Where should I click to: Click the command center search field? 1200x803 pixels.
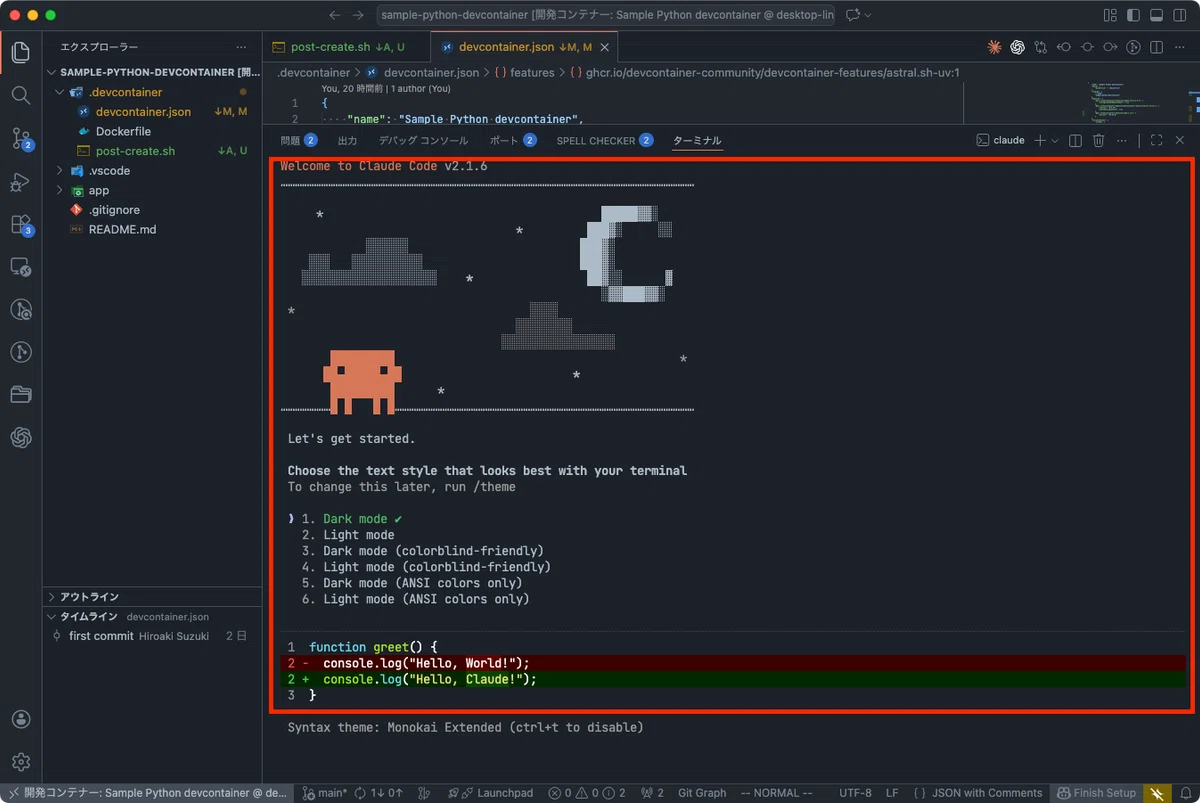pyautogui.click(x=606, y=15)
